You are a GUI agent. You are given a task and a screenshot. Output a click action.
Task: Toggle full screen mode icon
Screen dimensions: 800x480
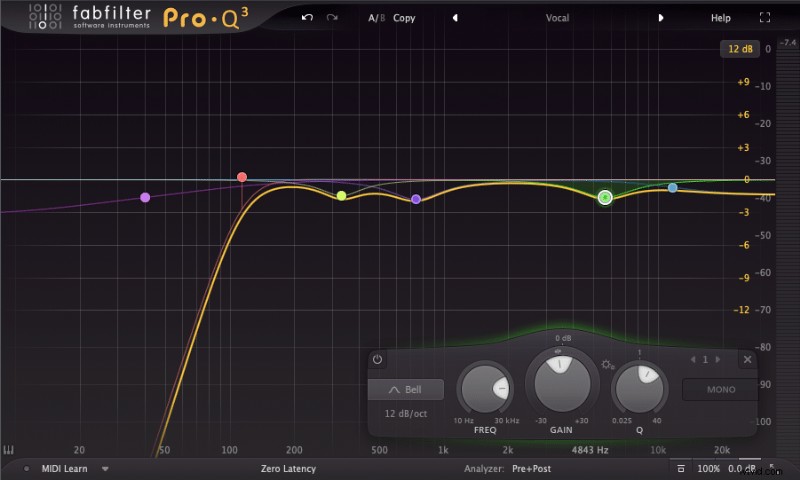pos(764,17)
